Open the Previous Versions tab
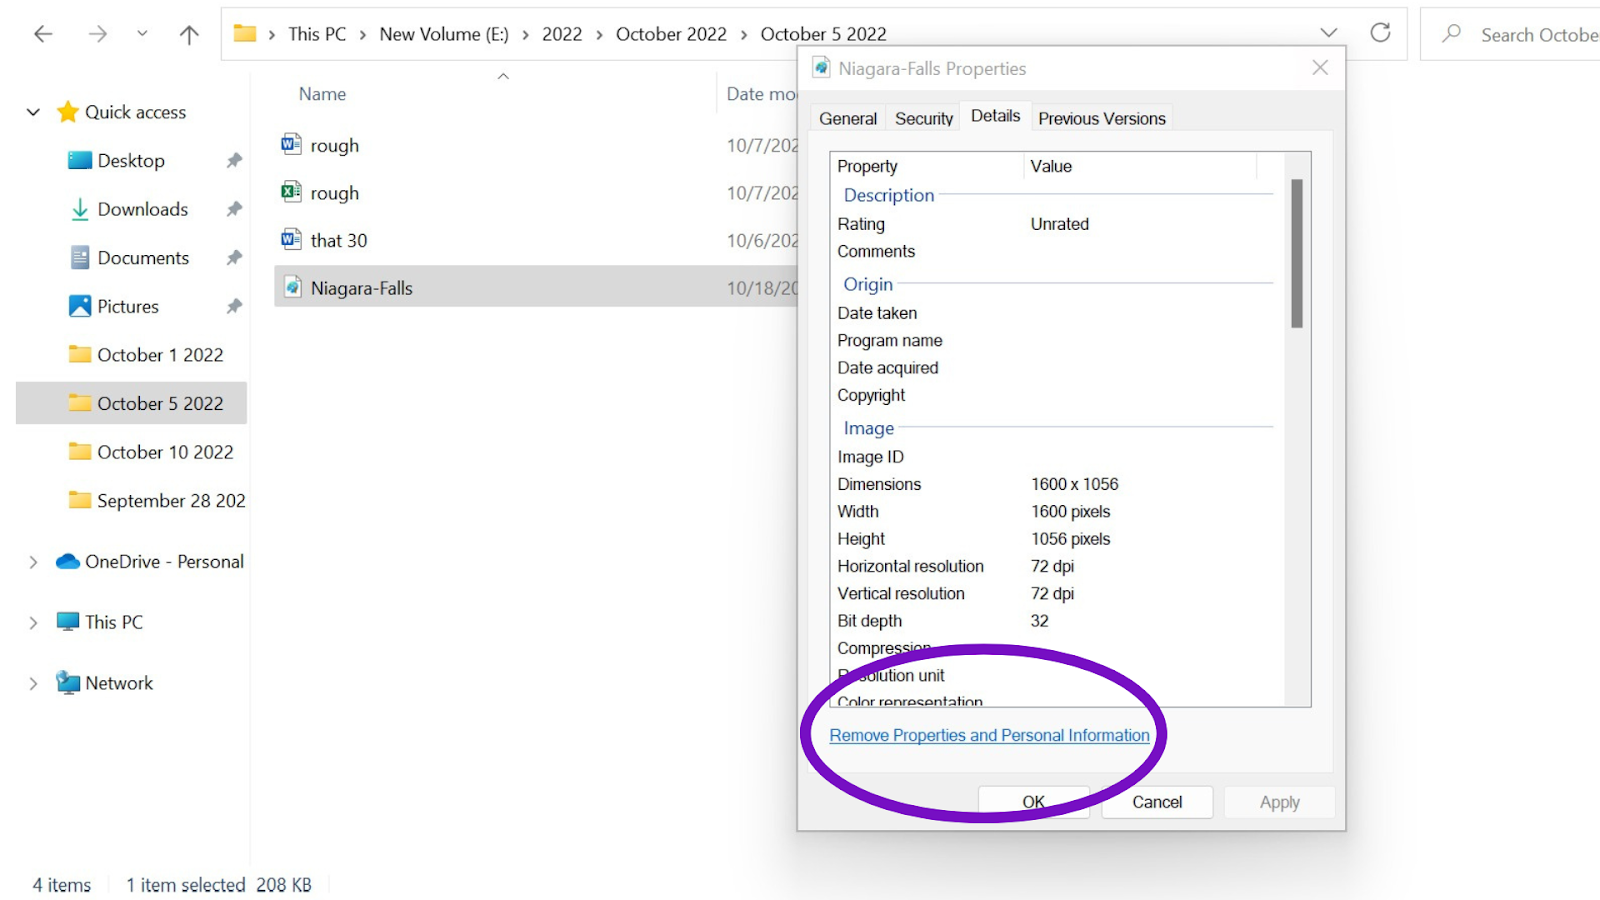Viewport: 1600px width, 900px height. pyautogui.click(x=1101, y=117)
